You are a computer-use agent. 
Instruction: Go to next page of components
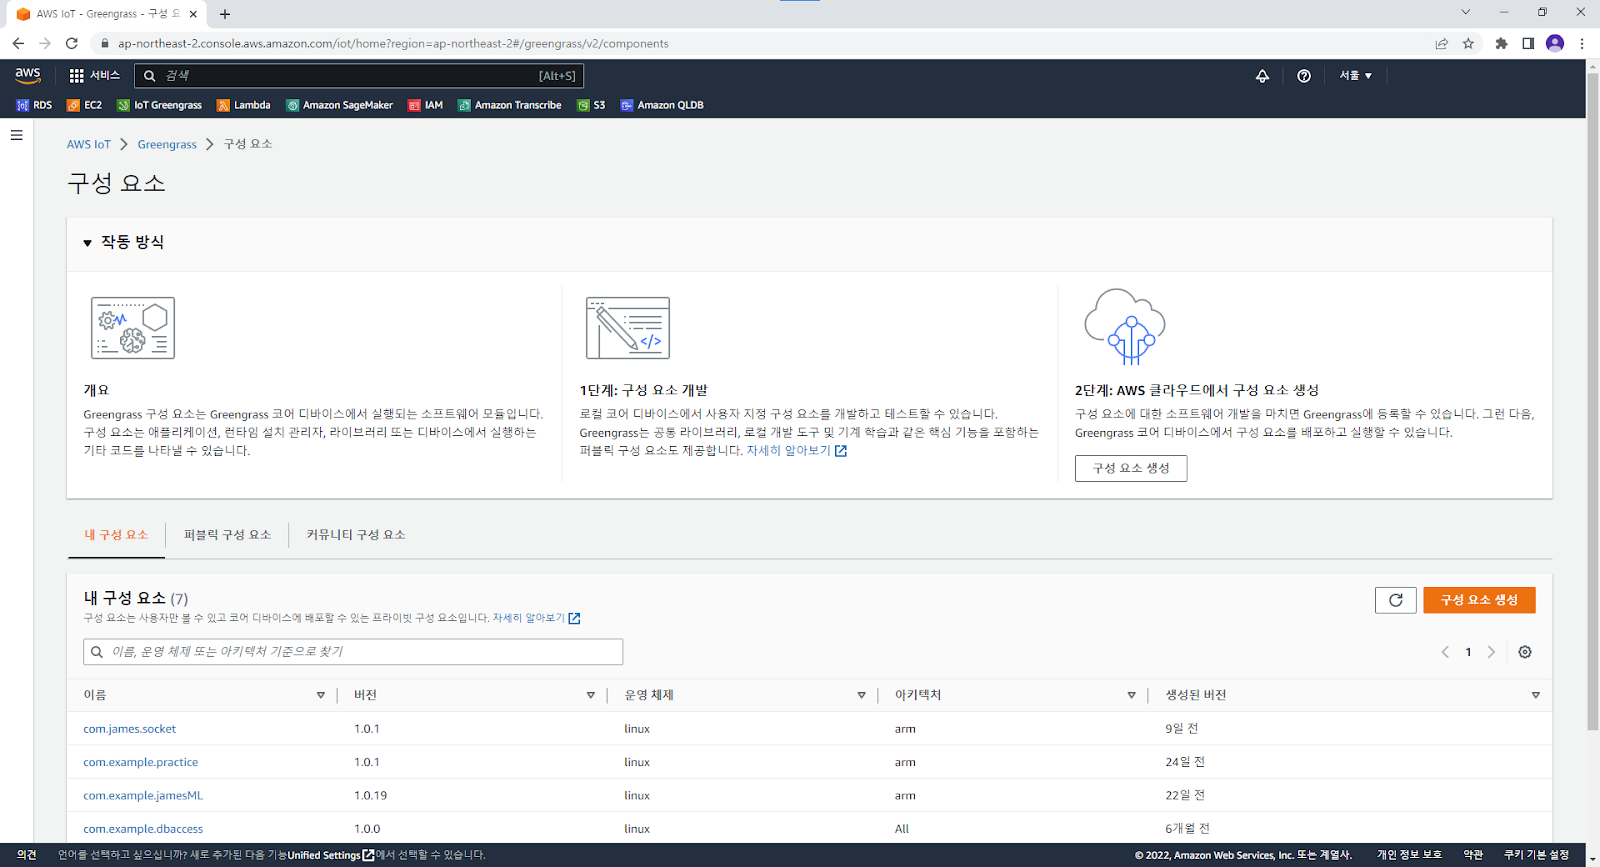[x=1491, y=652]
